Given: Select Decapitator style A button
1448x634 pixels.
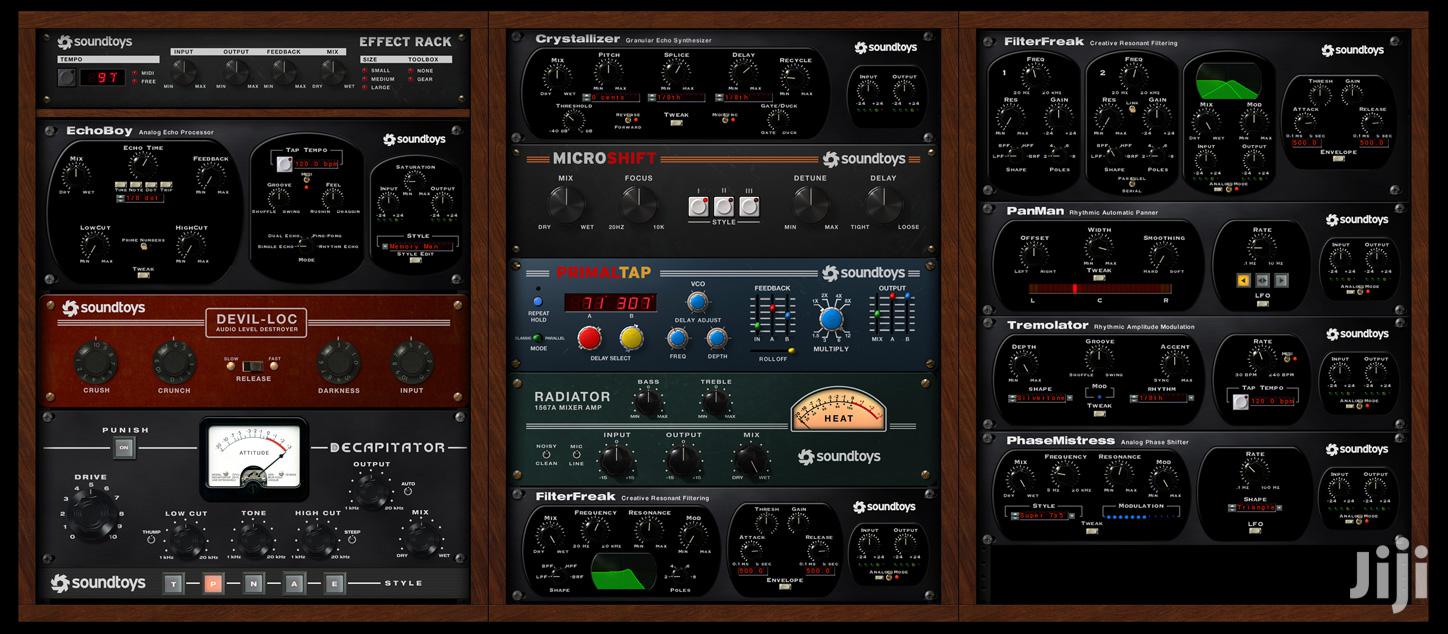Looking at the screenshot, I should (294, 583).
